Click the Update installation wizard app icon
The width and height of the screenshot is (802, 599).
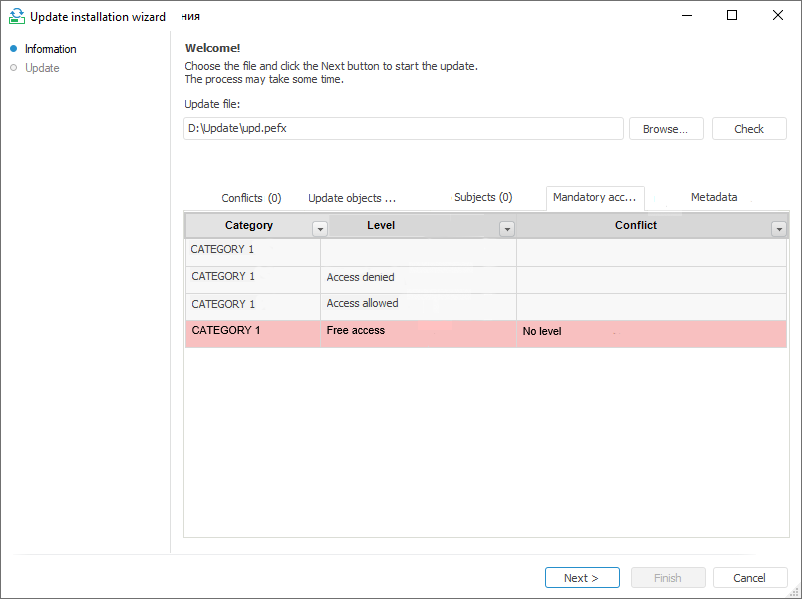point(16,16)
